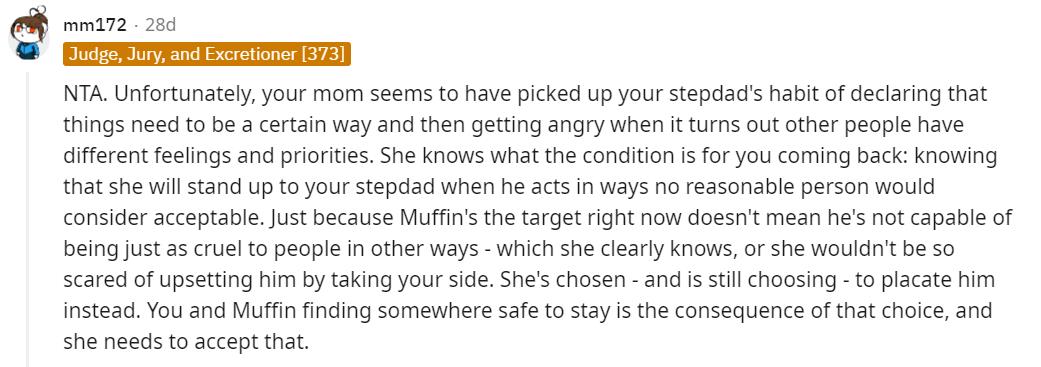
Task: Click the words different feelings and priorities
Action: [212, 157]
